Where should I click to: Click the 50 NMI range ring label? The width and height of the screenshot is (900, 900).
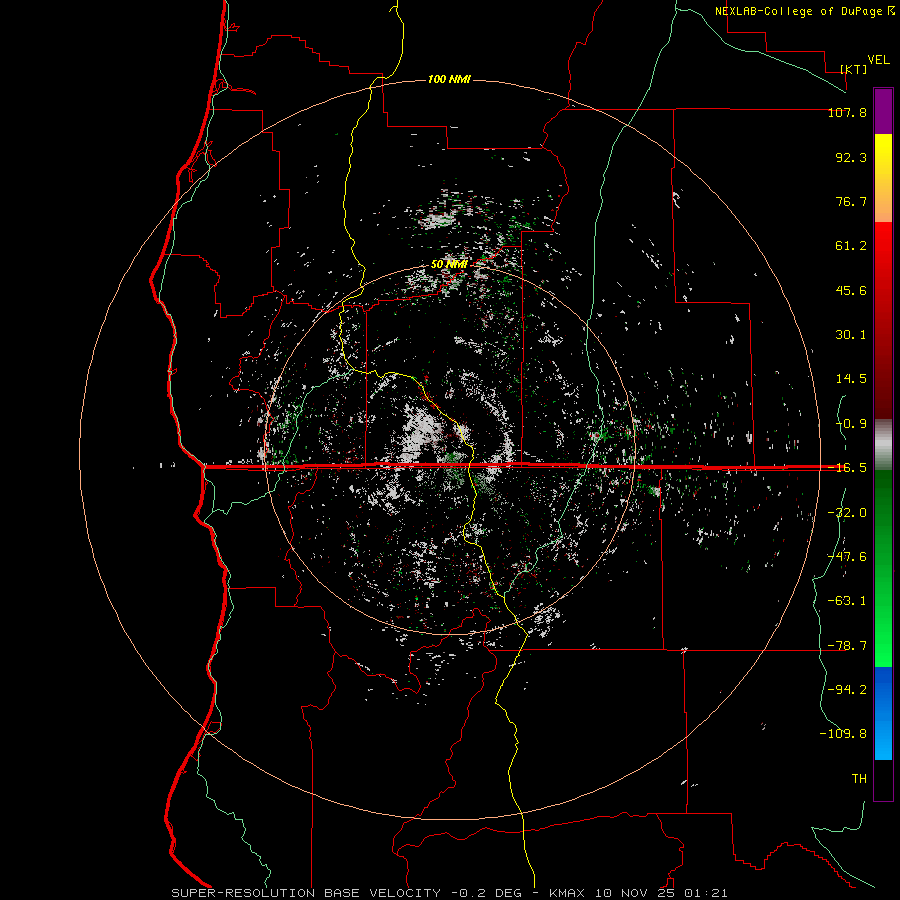pos(449,265)
